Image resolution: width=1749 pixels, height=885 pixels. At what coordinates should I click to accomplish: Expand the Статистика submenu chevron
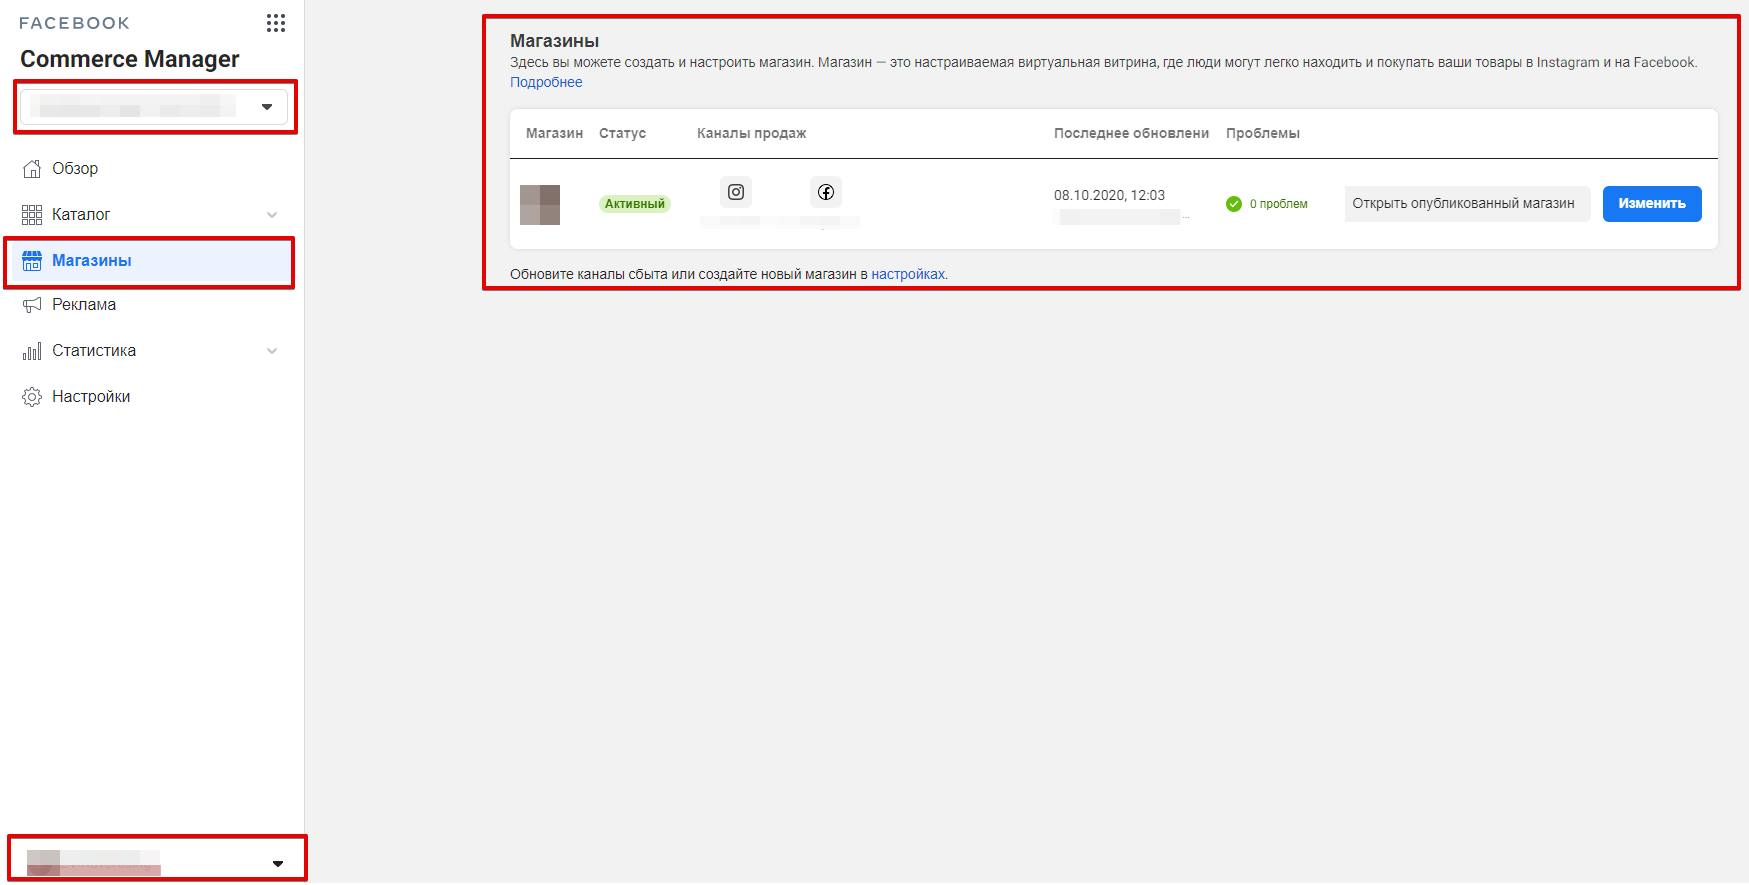tap(272, 351)
